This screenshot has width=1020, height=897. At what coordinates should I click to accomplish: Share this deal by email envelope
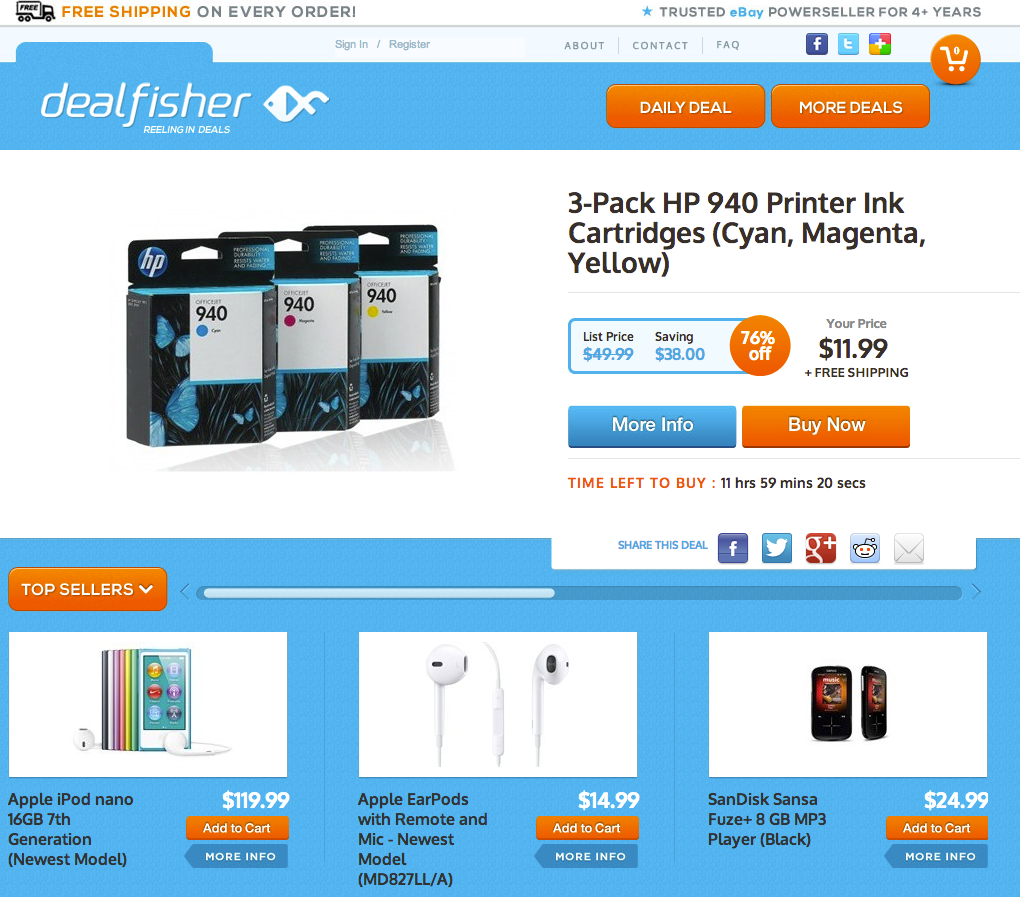pos(909,548)
